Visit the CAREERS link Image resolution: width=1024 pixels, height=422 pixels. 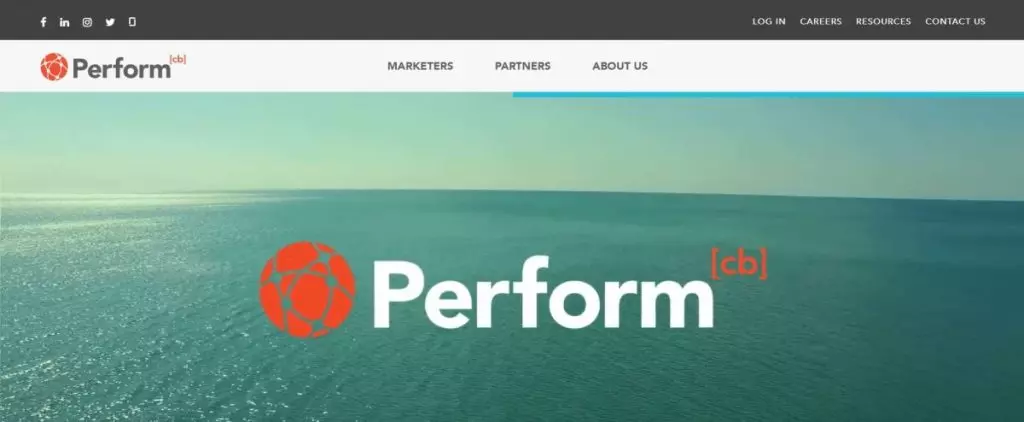[821, 22]
